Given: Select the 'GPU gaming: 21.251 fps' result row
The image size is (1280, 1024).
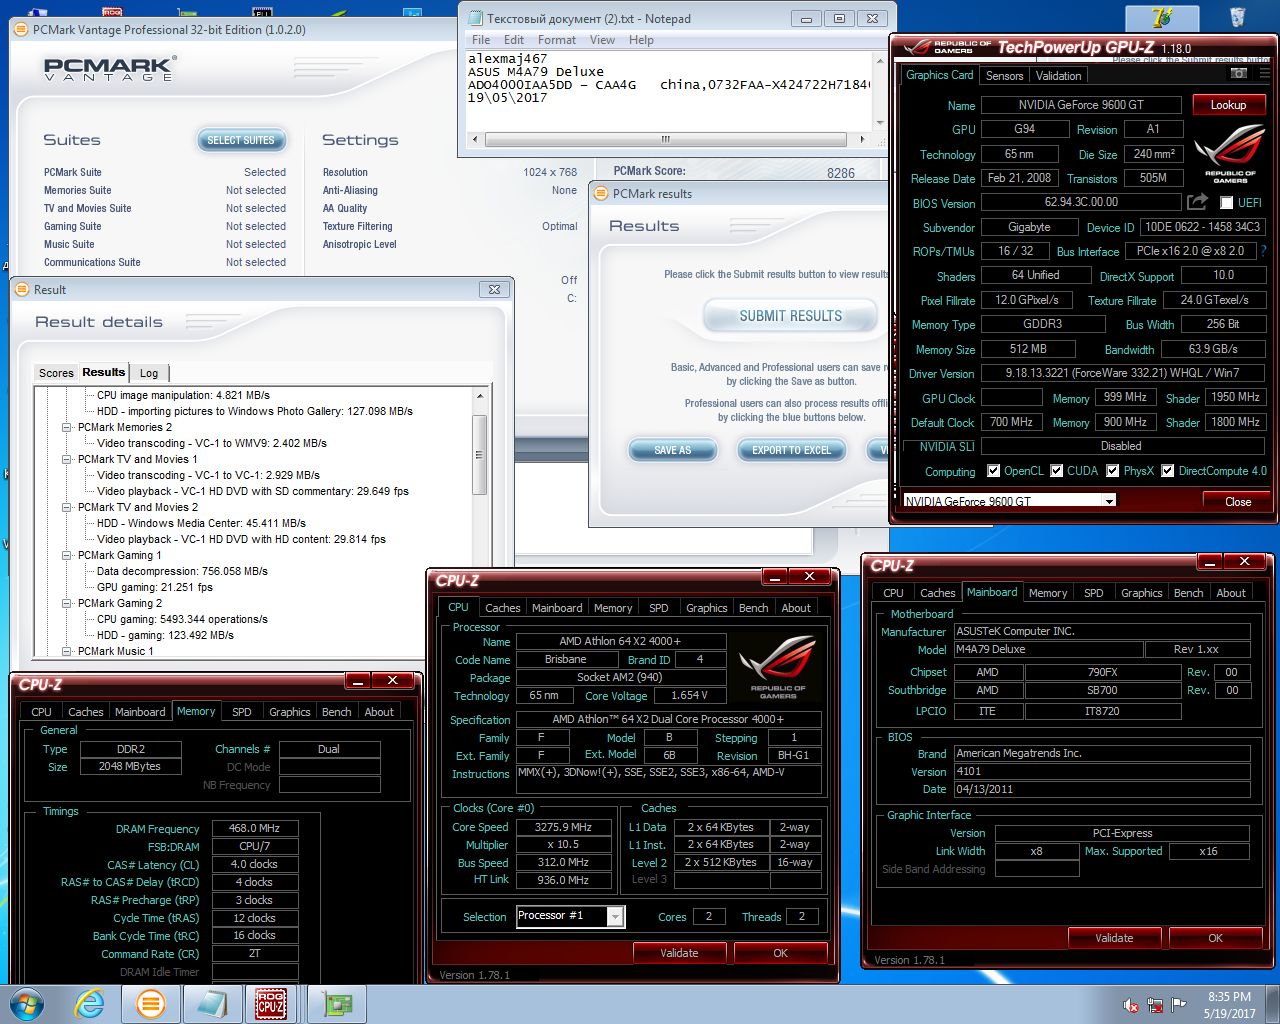Looking at the screenshot, I should coord(155,587).
